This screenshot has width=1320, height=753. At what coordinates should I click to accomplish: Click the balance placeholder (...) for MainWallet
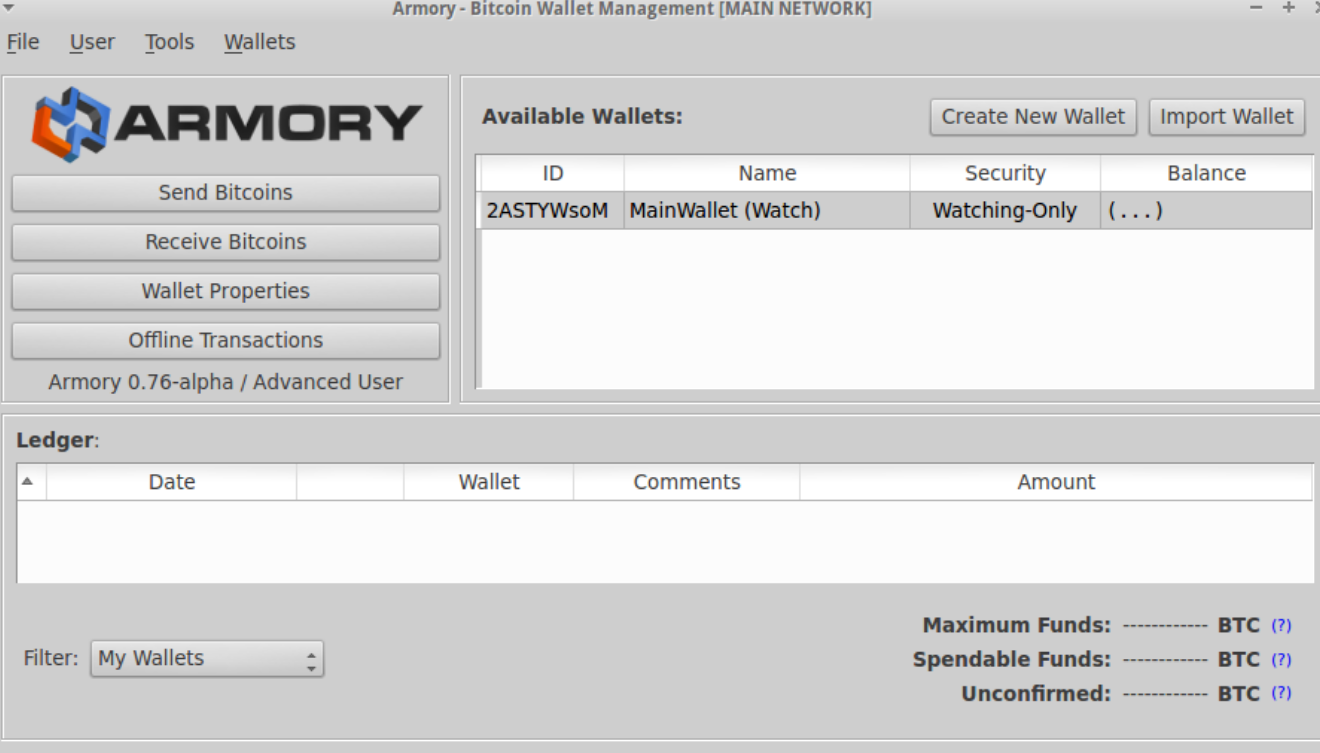(1135, 210)
